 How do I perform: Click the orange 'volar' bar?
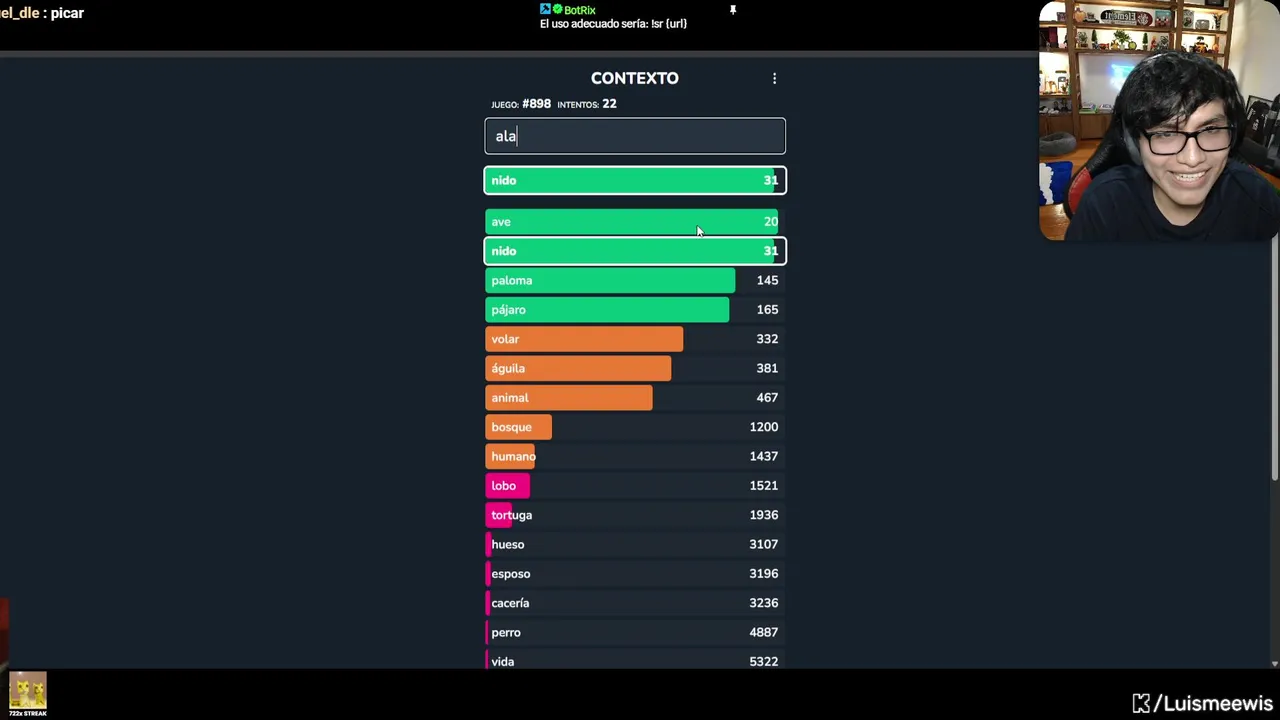click(584, 339)
